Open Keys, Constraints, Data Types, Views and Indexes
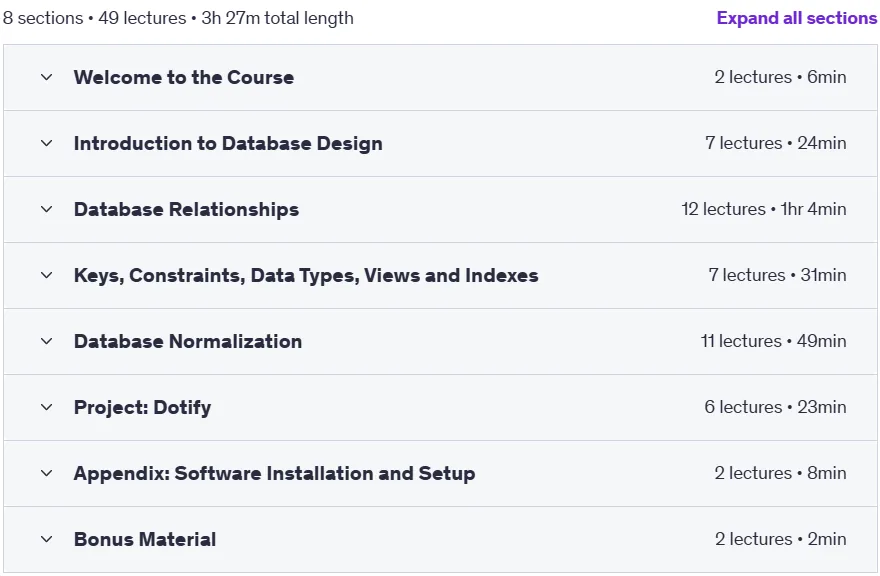880x576 pixels. tap(306, 276)
